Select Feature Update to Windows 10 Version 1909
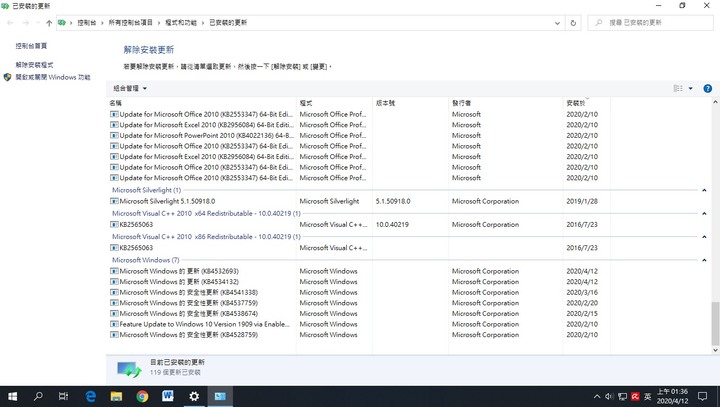The width and height of the screenshot is (720, 407). pyautogui.click(x=360, y=324)
